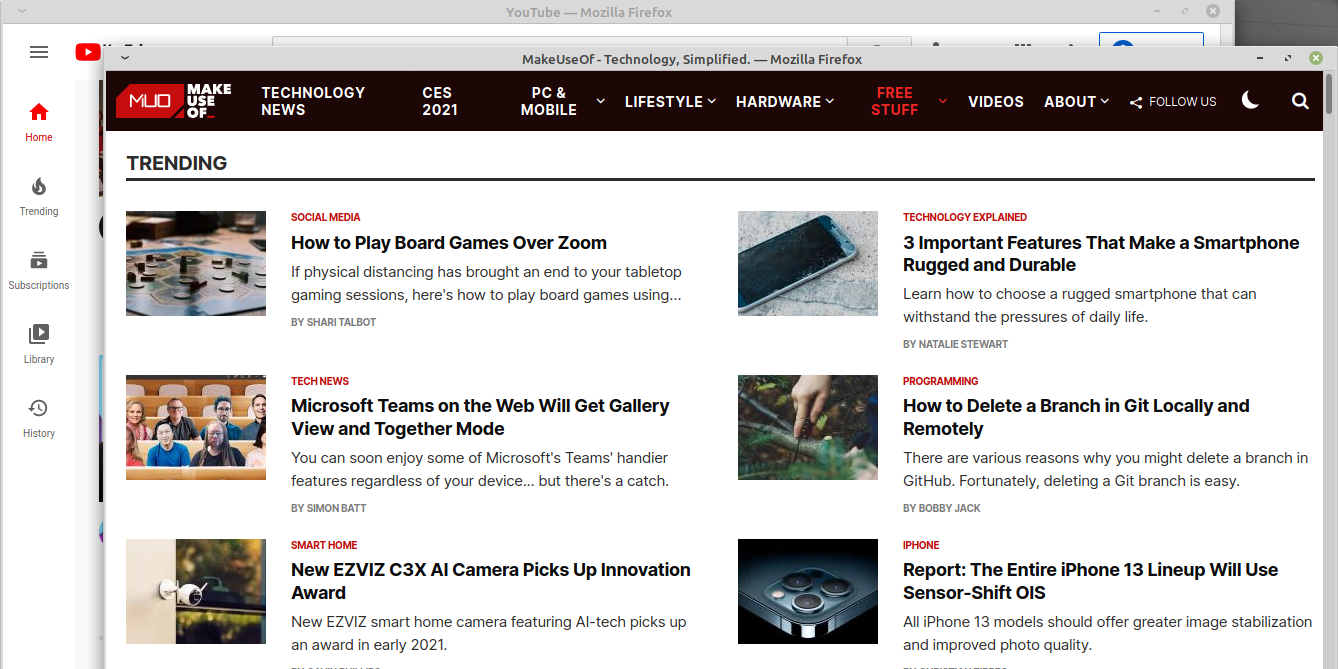Toggle dark mode moon icon
Screen dimensions: 1338x669
click(1250, 100)
